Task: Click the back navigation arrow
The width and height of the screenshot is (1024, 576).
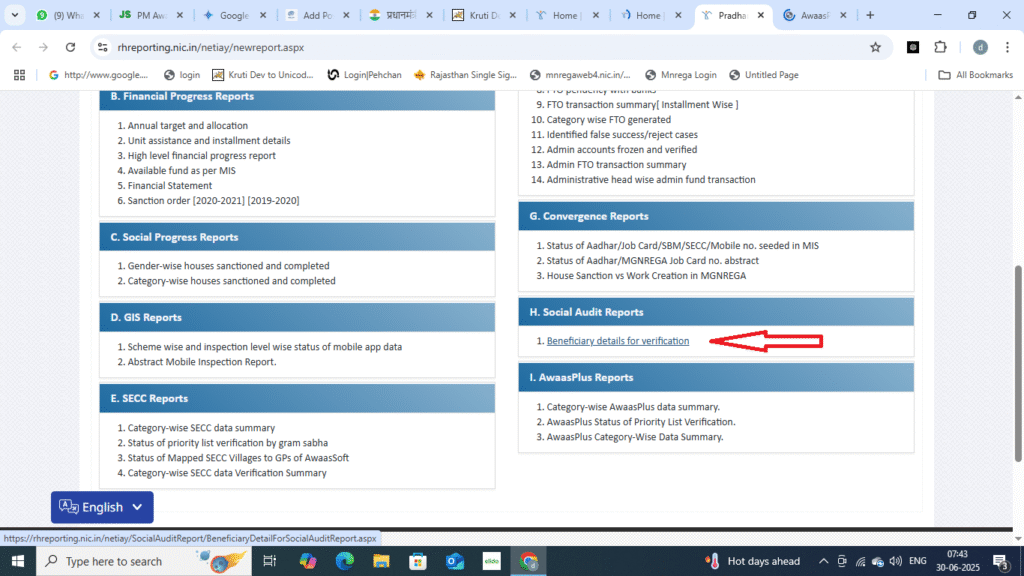Action: 16,47
